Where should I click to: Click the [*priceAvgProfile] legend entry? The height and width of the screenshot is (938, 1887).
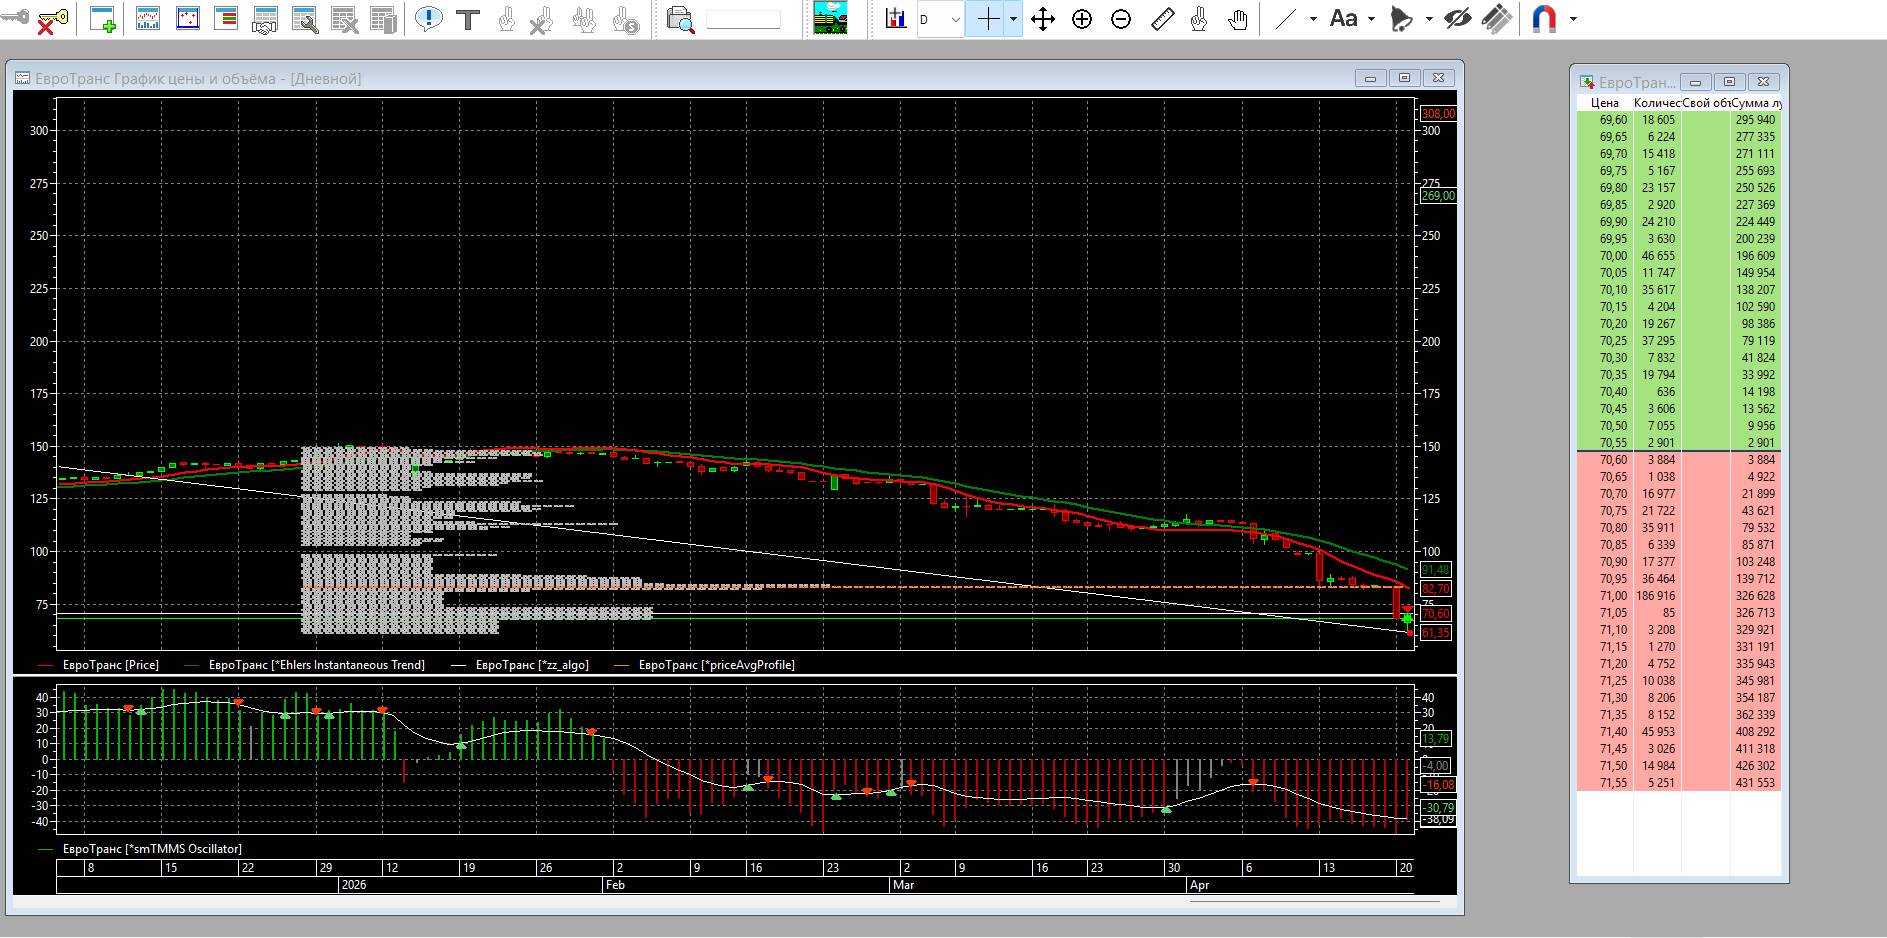point(705,665)
